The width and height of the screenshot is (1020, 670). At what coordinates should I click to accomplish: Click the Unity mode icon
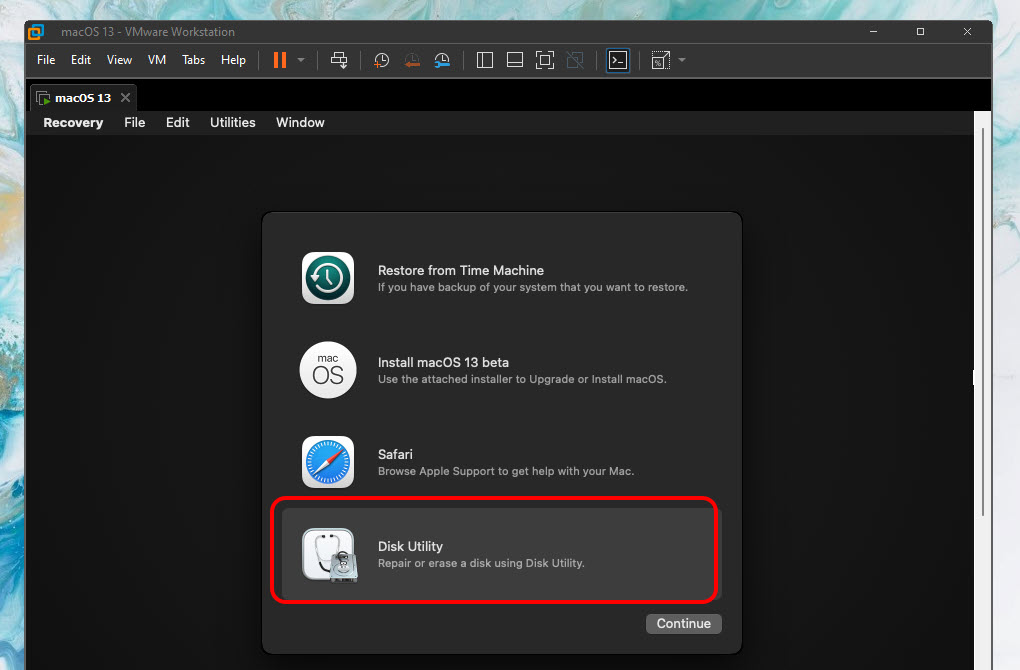coord(575,60)
